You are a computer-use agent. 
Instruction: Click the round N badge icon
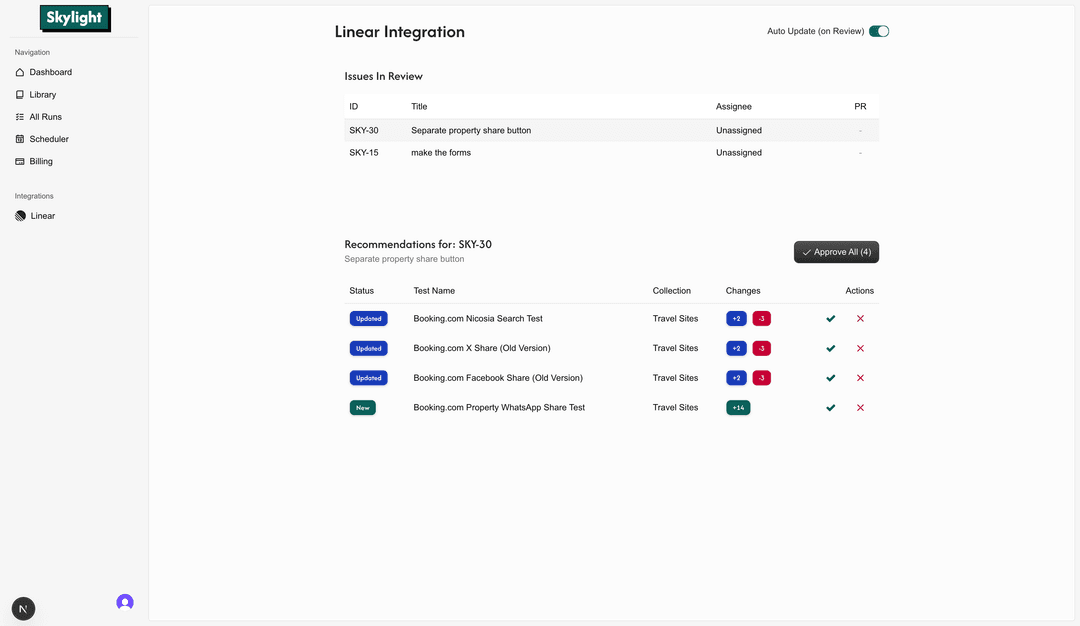23,609
